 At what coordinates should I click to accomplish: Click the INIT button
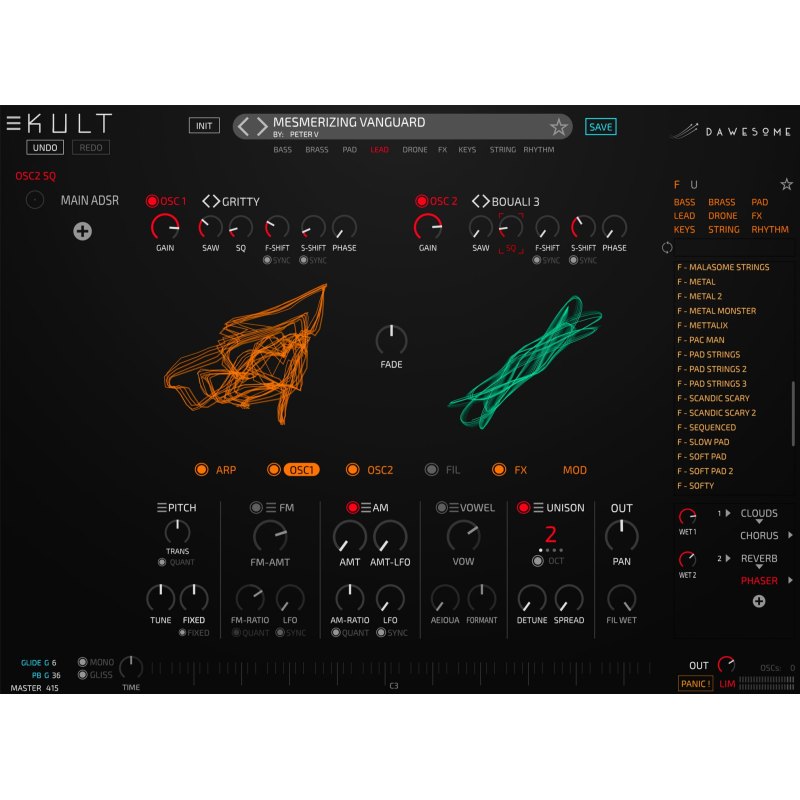tap(204, 126)
